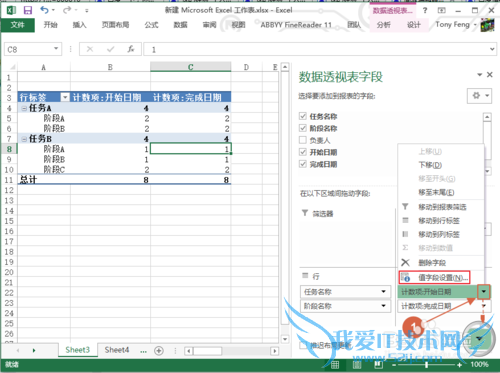Image resolution: width=500 pixels, height=373 pixels.
Task: Add a new sheet with plus icon
Action: pyautogui.click(x=159, y=351)
